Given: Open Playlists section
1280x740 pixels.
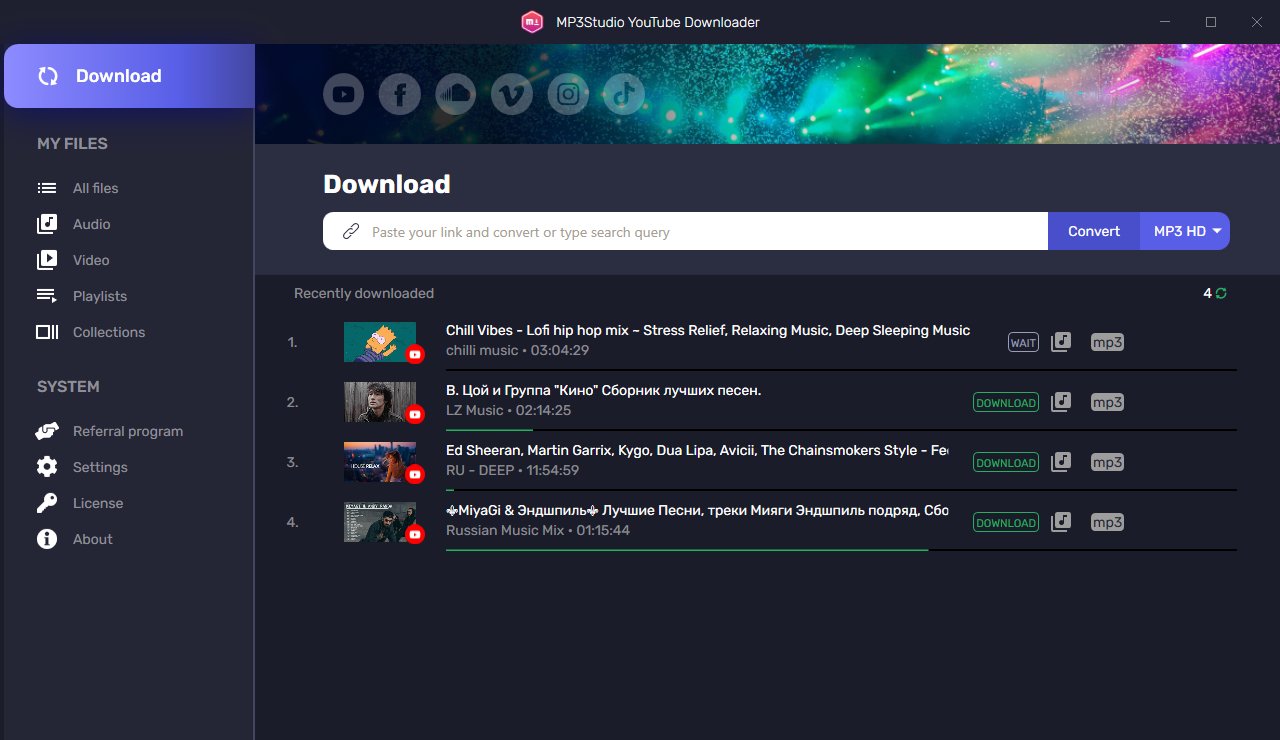Looking at the screenshot, I should pyautogui.click(x=100, y=296).
